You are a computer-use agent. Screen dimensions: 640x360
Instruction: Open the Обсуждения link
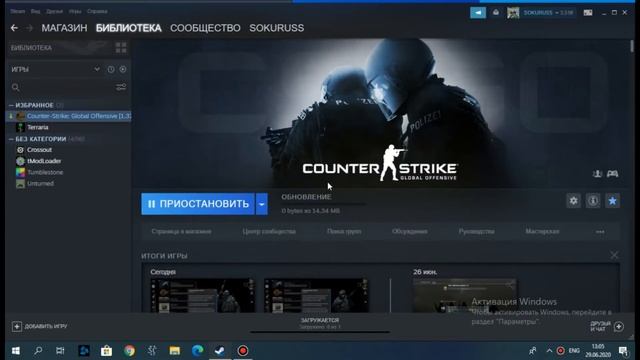click(409, 231)
